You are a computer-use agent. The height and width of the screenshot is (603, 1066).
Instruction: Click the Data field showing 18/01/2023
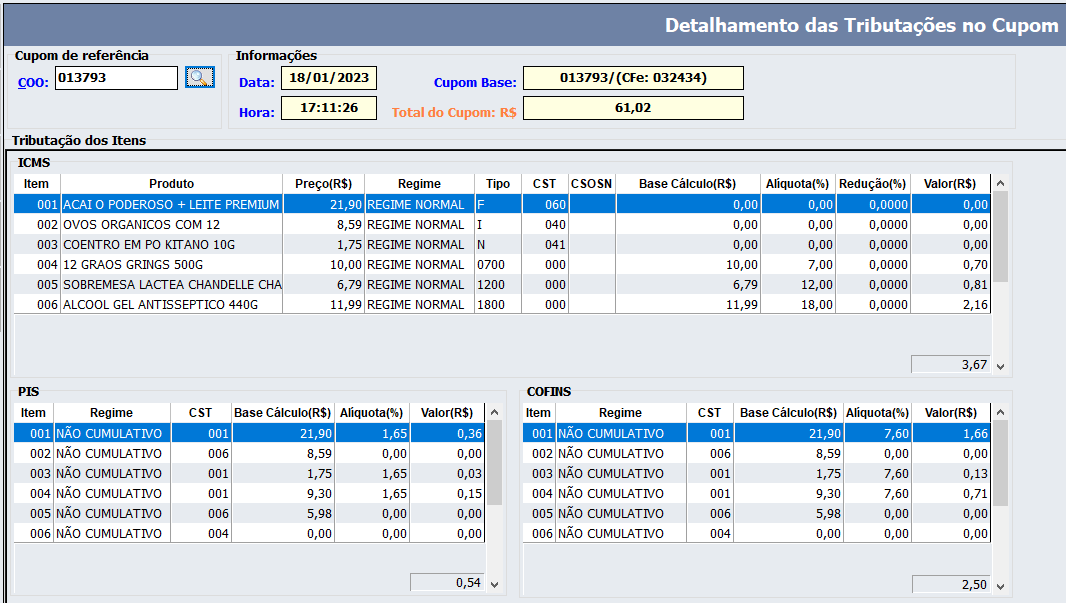tap(328, 78)
